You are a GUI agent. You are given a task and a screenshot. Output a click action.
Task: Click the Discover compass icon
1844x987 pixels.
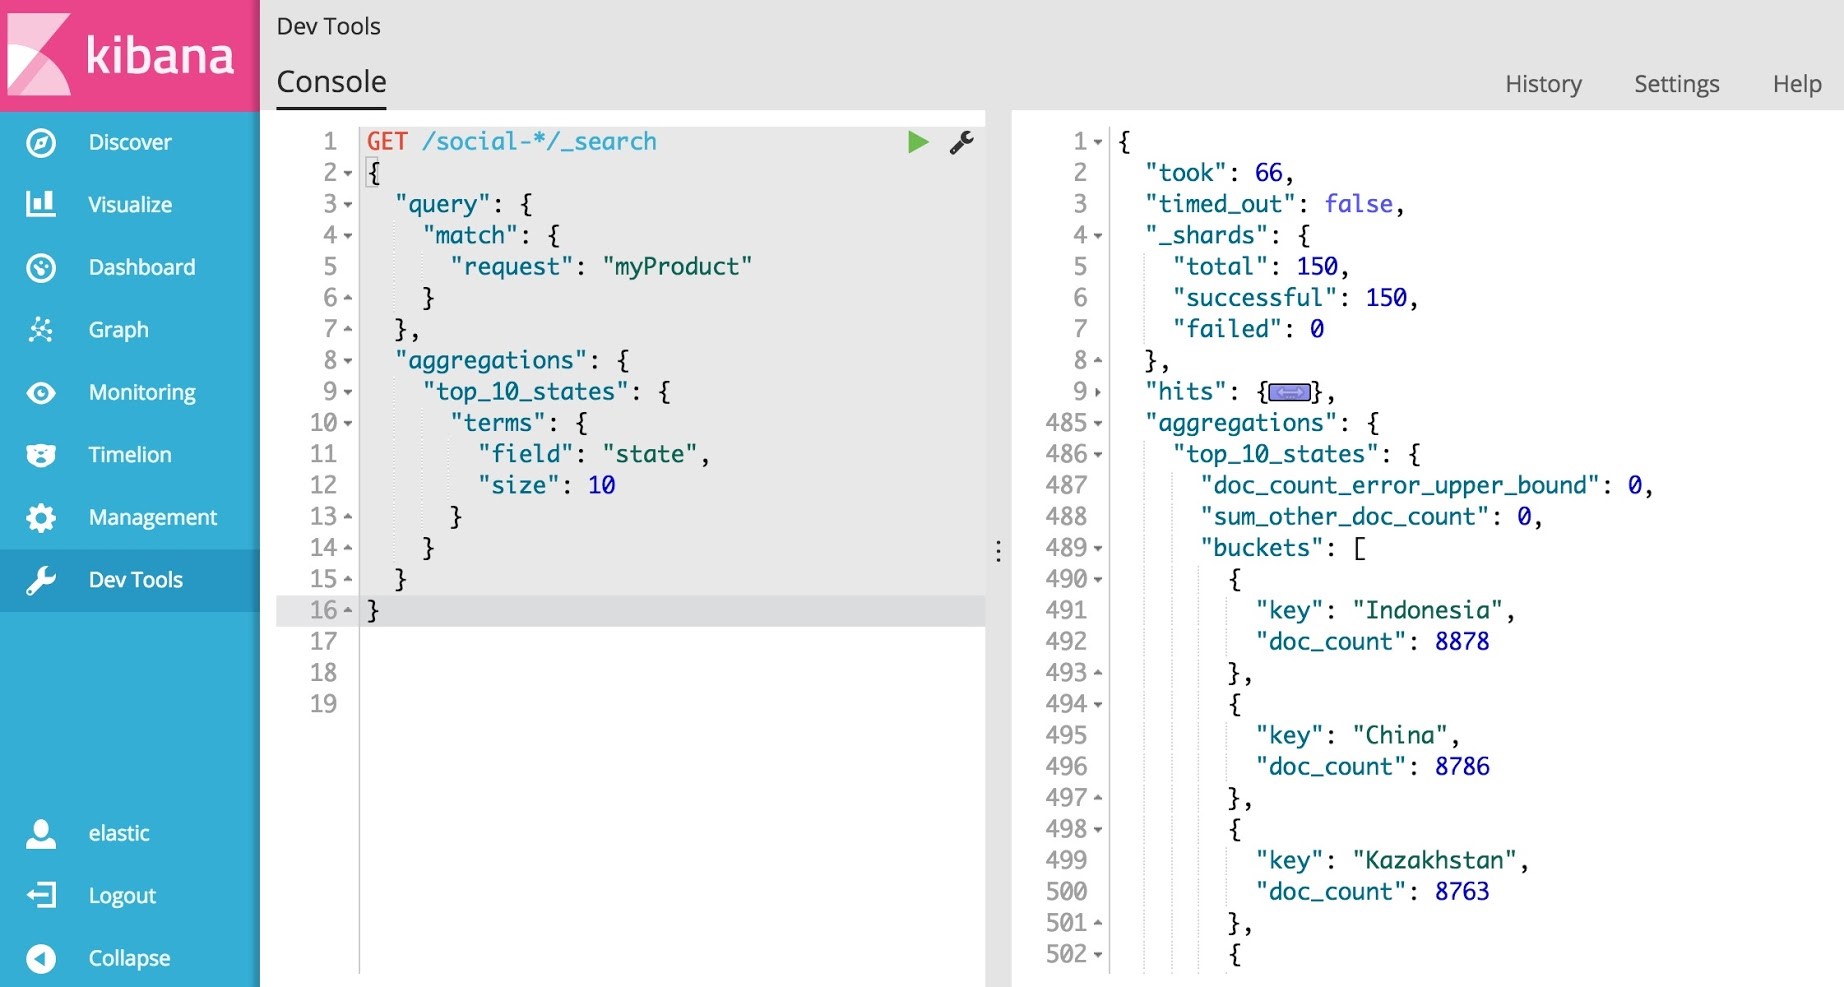click(41, 142)
